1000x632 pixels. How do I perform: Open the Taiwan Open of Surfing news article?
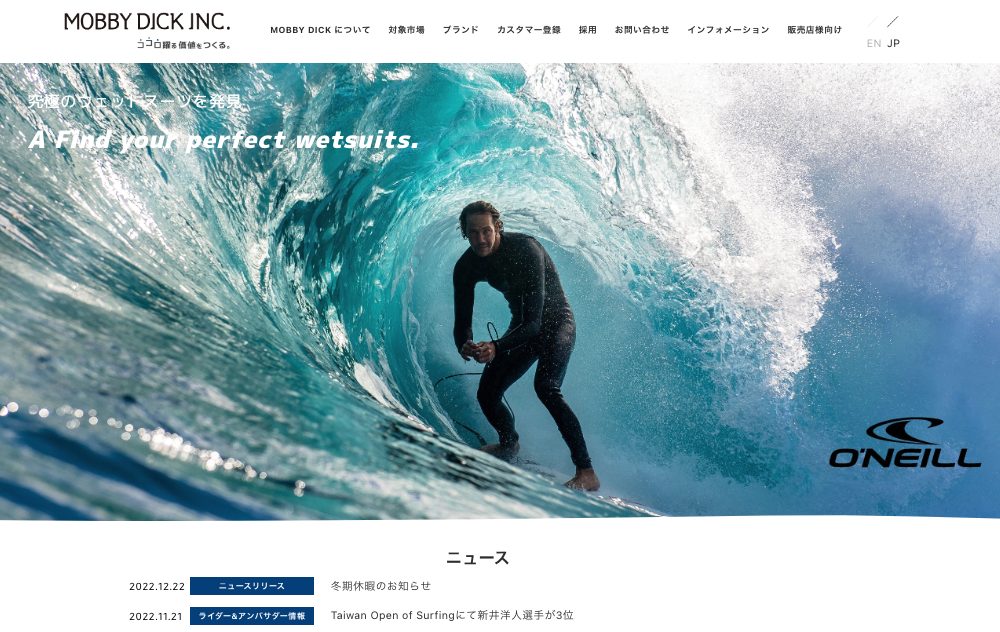(452, 615)
